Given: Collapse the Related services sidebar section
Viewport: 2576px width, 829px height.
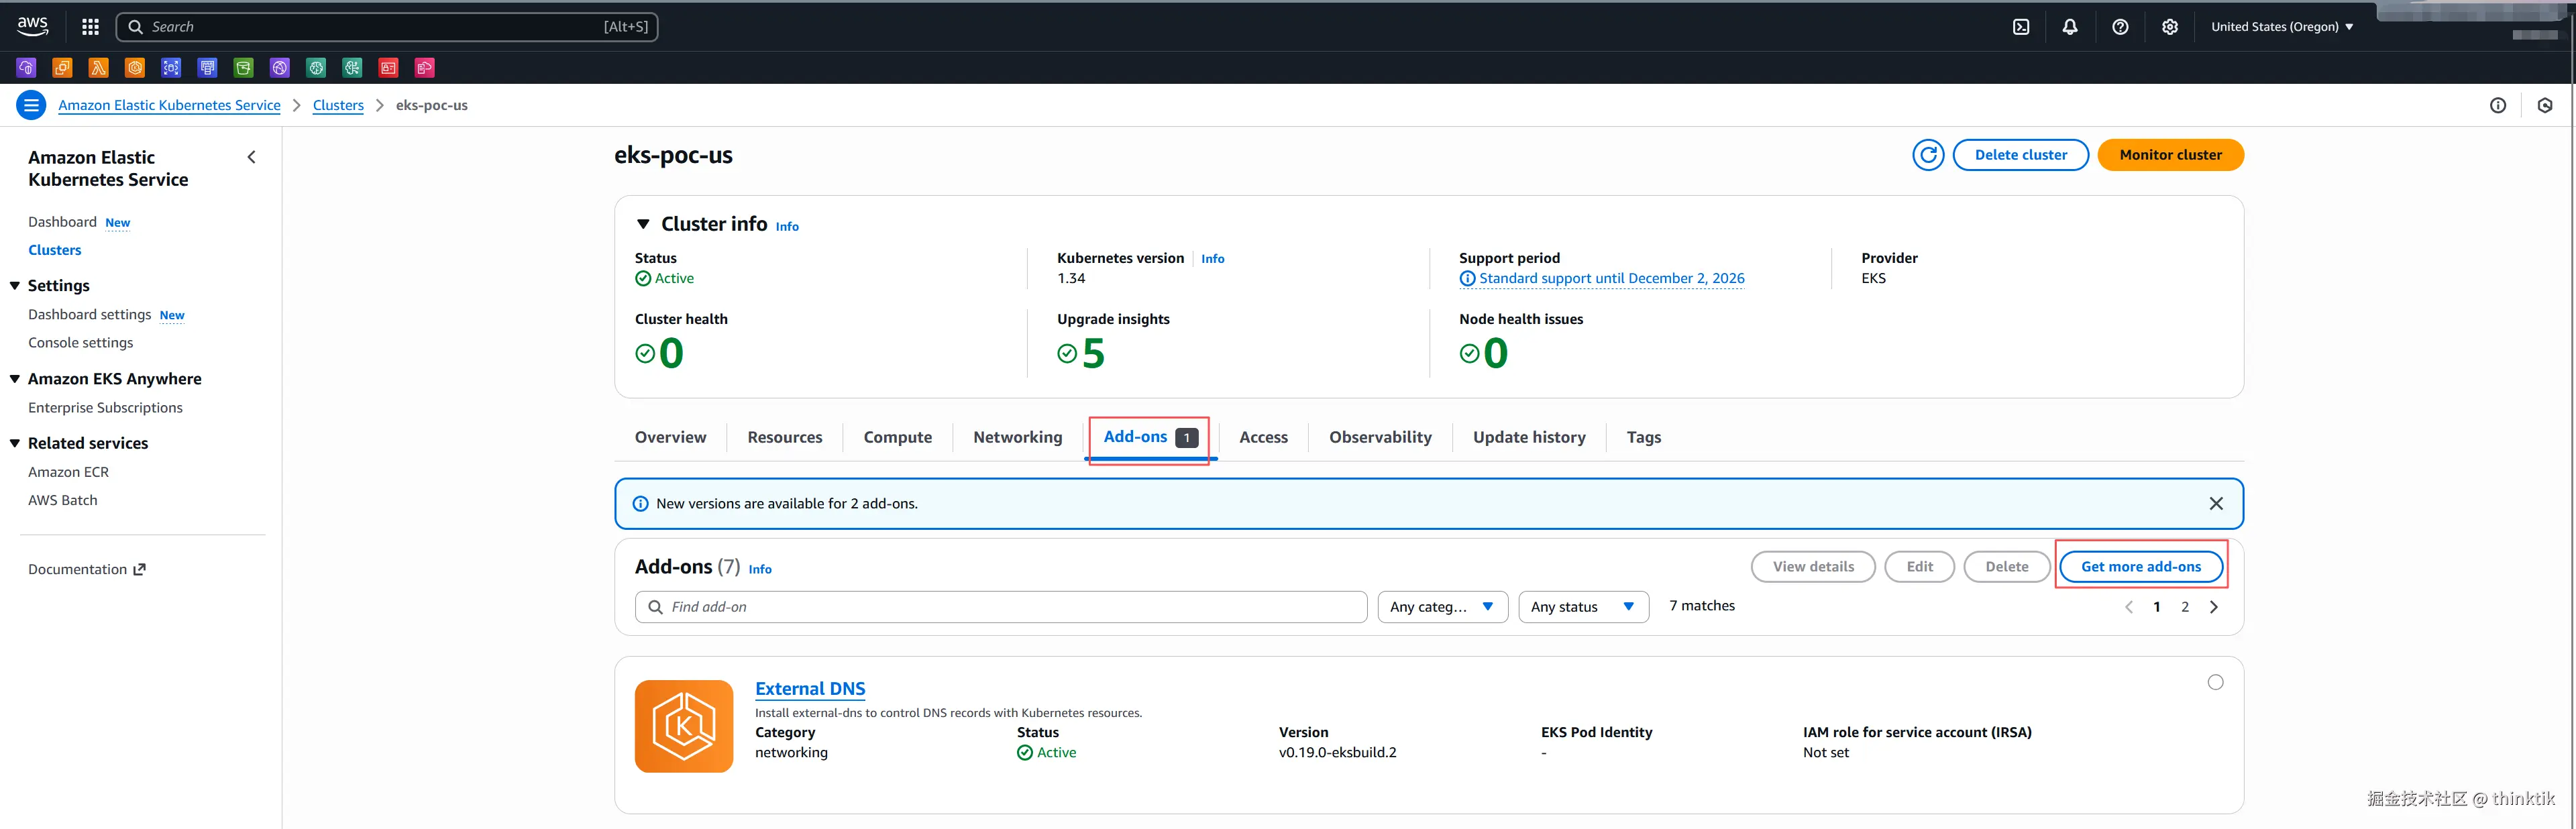Looking at the screenshot, I should 15,443.
